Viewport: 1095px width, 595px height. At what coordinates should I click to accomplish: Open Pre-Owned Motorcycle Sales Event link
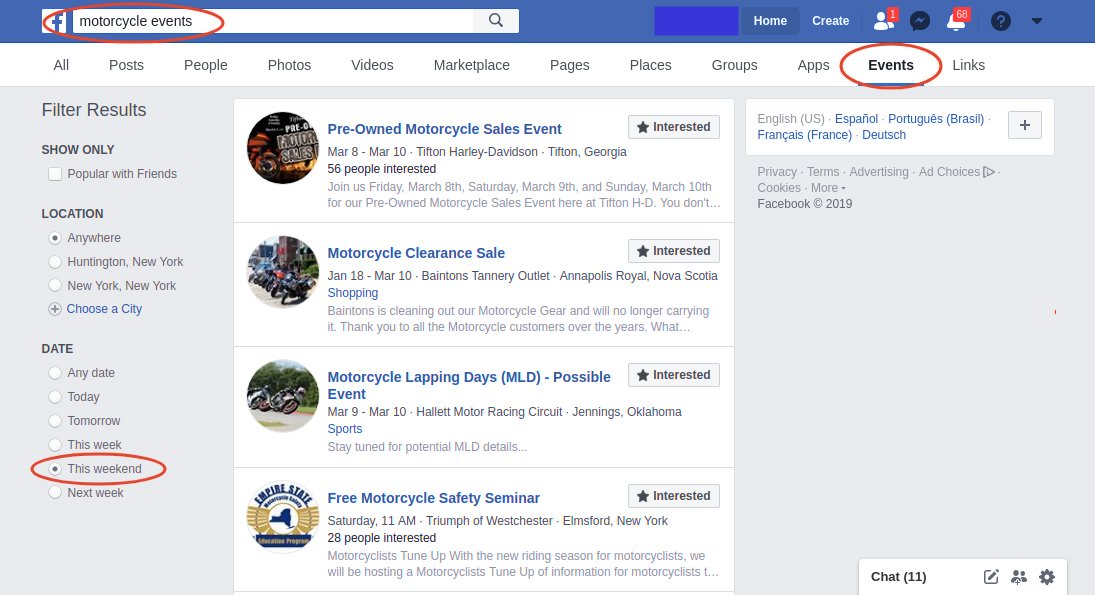[x=445, y=129]
